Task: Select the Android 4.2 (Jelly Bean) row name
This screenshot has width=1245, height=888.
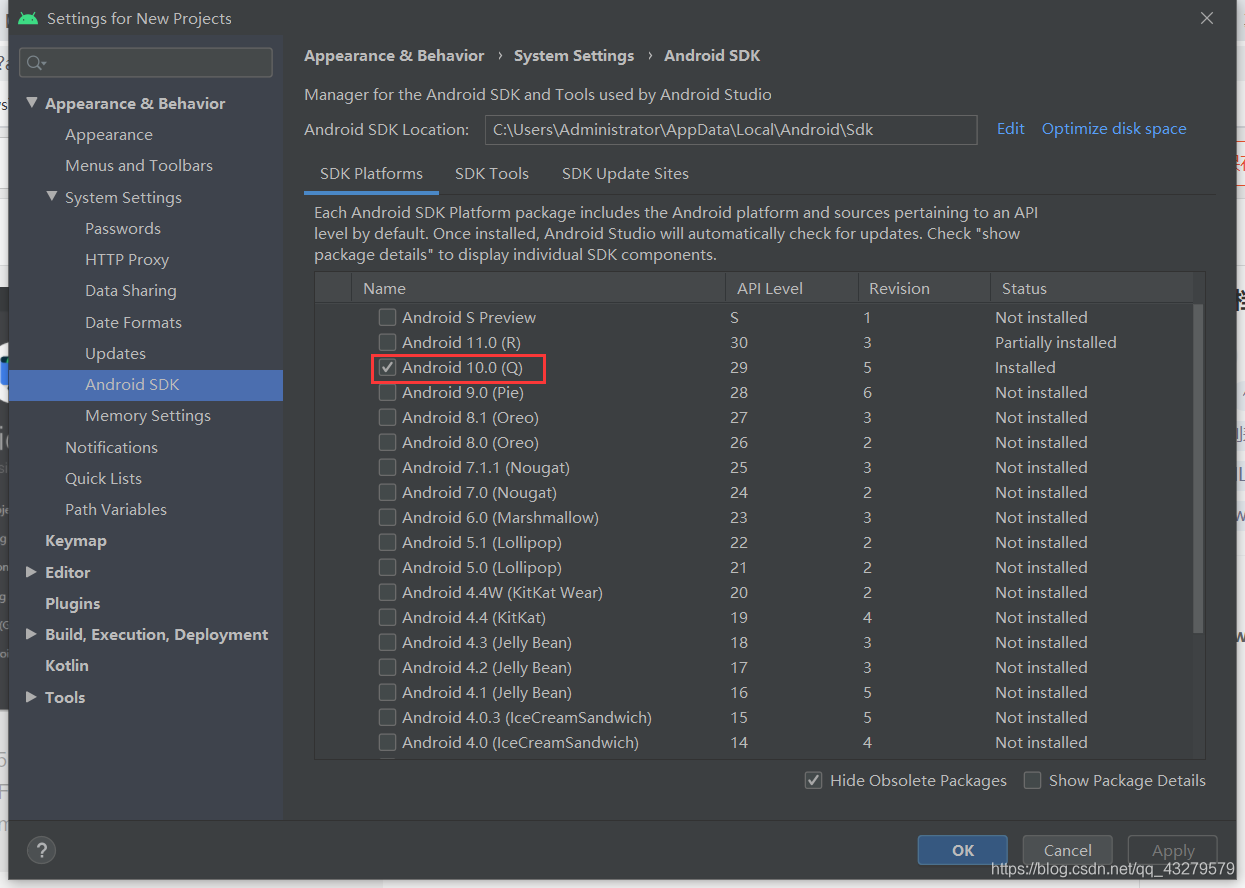Action: pyautogui.click(x=487, y=667)
